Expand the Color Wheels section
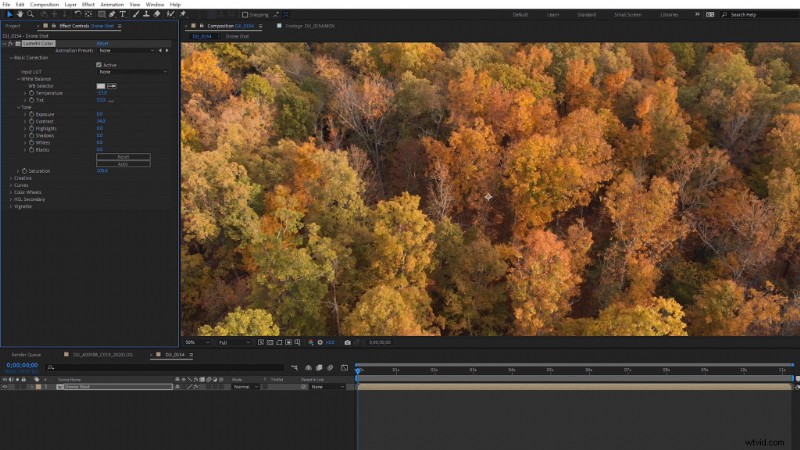This screenshot has height=450, width=800. tap(11, 192)
